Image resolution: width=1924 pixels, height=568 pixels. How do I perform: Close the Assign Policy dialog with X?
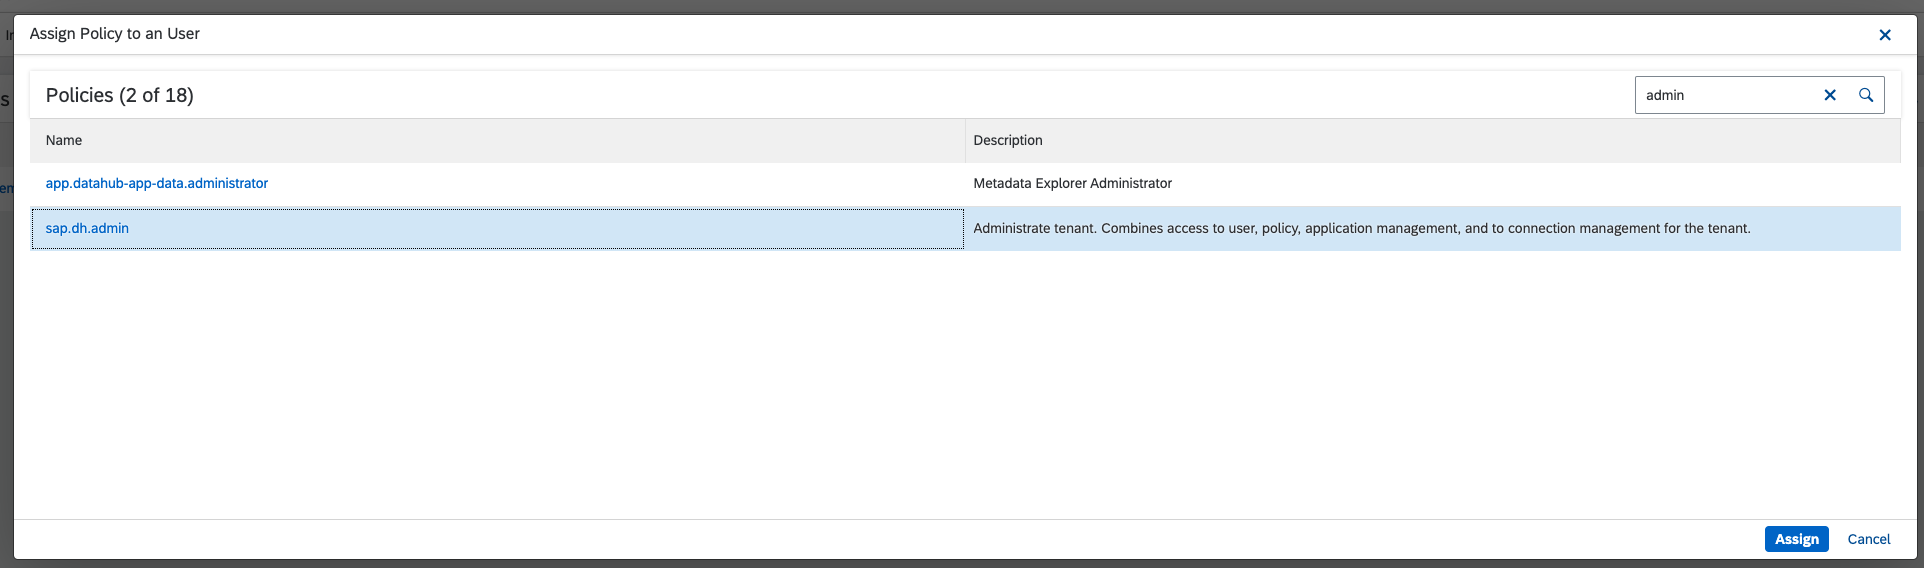(x=1884, y=35)
